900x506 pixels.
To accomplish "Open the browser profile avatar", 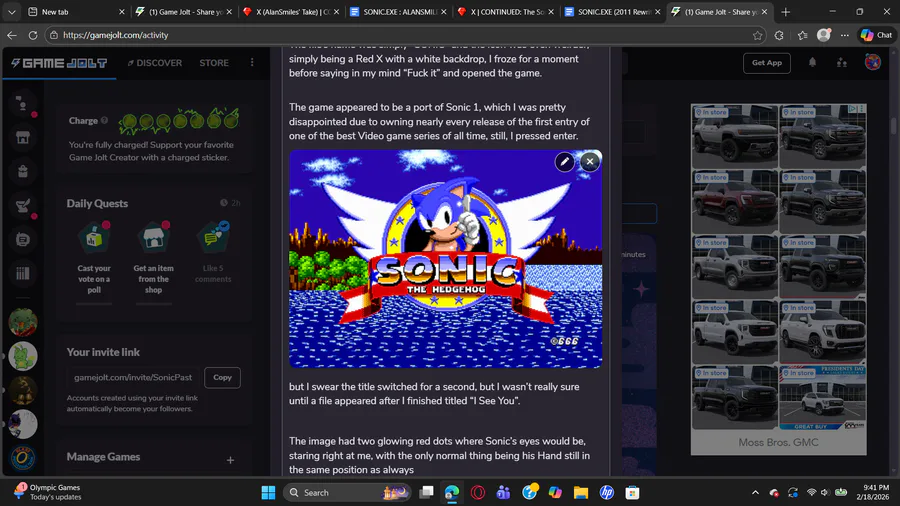I will 824,35.
